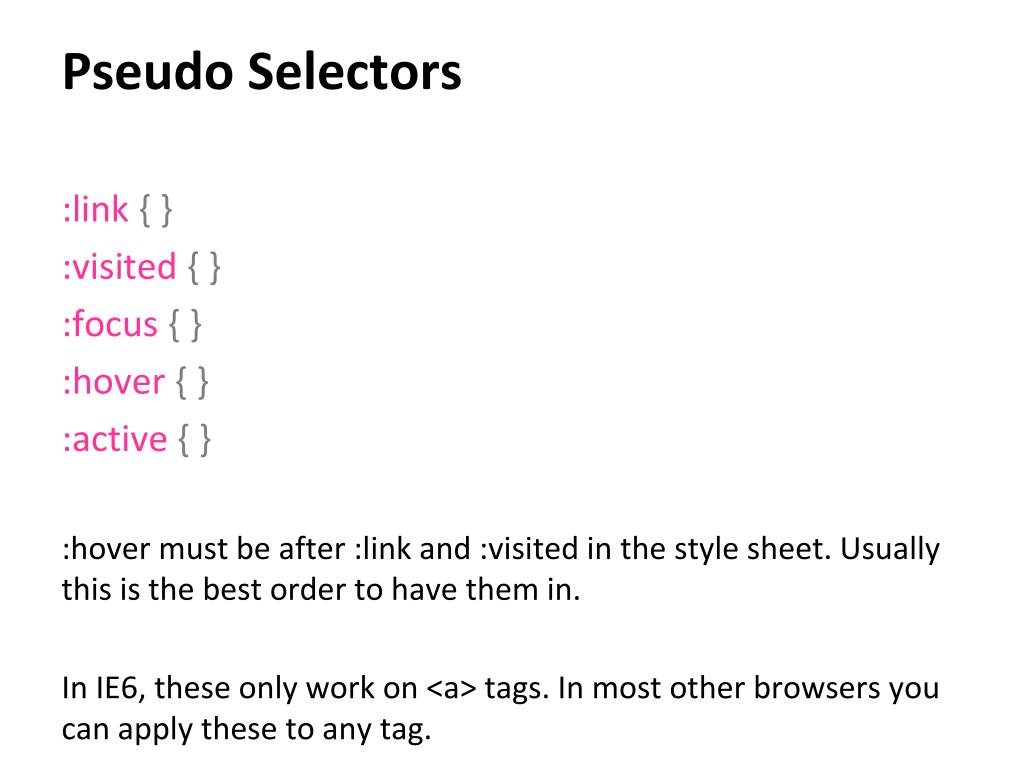This screenshot has width=1024, height=768.
Task: Click the Pseudo Selectors heading
Action: pyautogui.click(x=262, y=71)
